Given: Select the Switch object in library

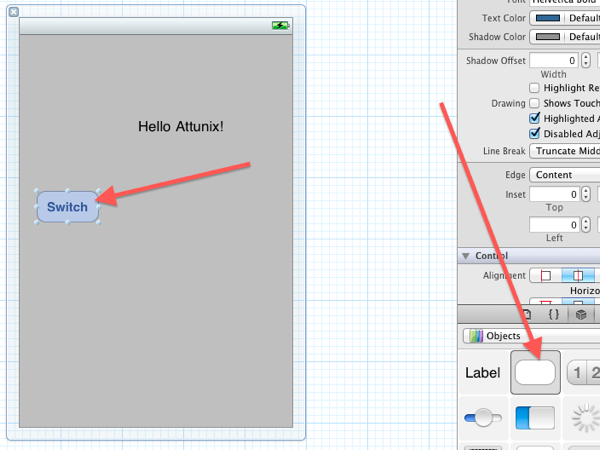Looking at the screenshot, I should coord(535,418).
